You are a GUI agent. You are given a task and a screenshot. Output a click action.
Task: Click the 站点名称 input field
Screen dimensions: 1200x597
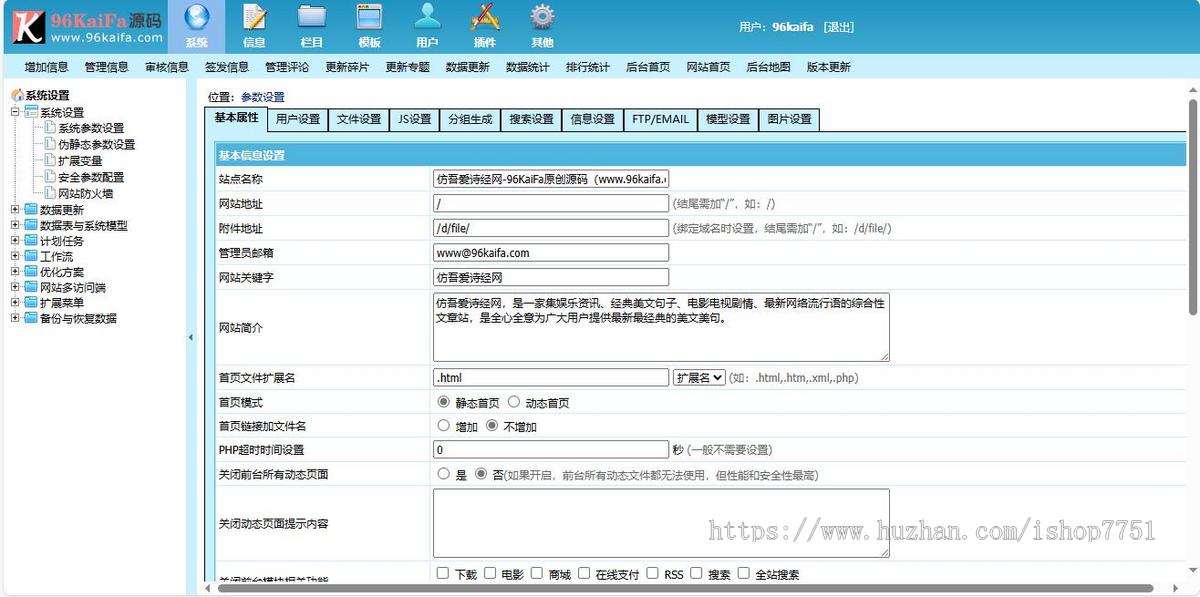click(x=551, y=179)
